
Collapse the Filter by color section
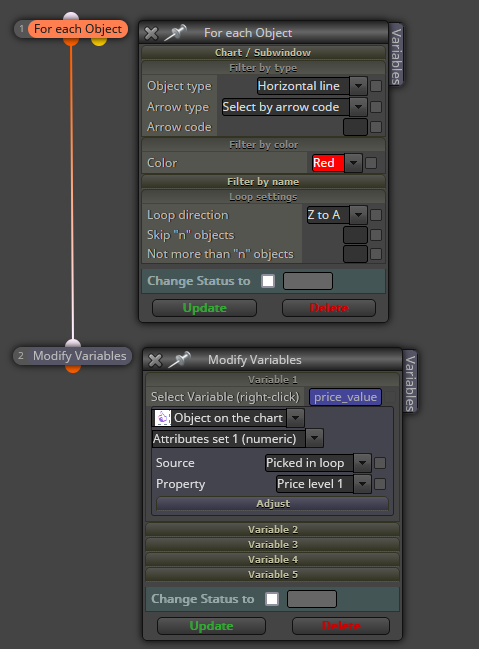[263, 145]
